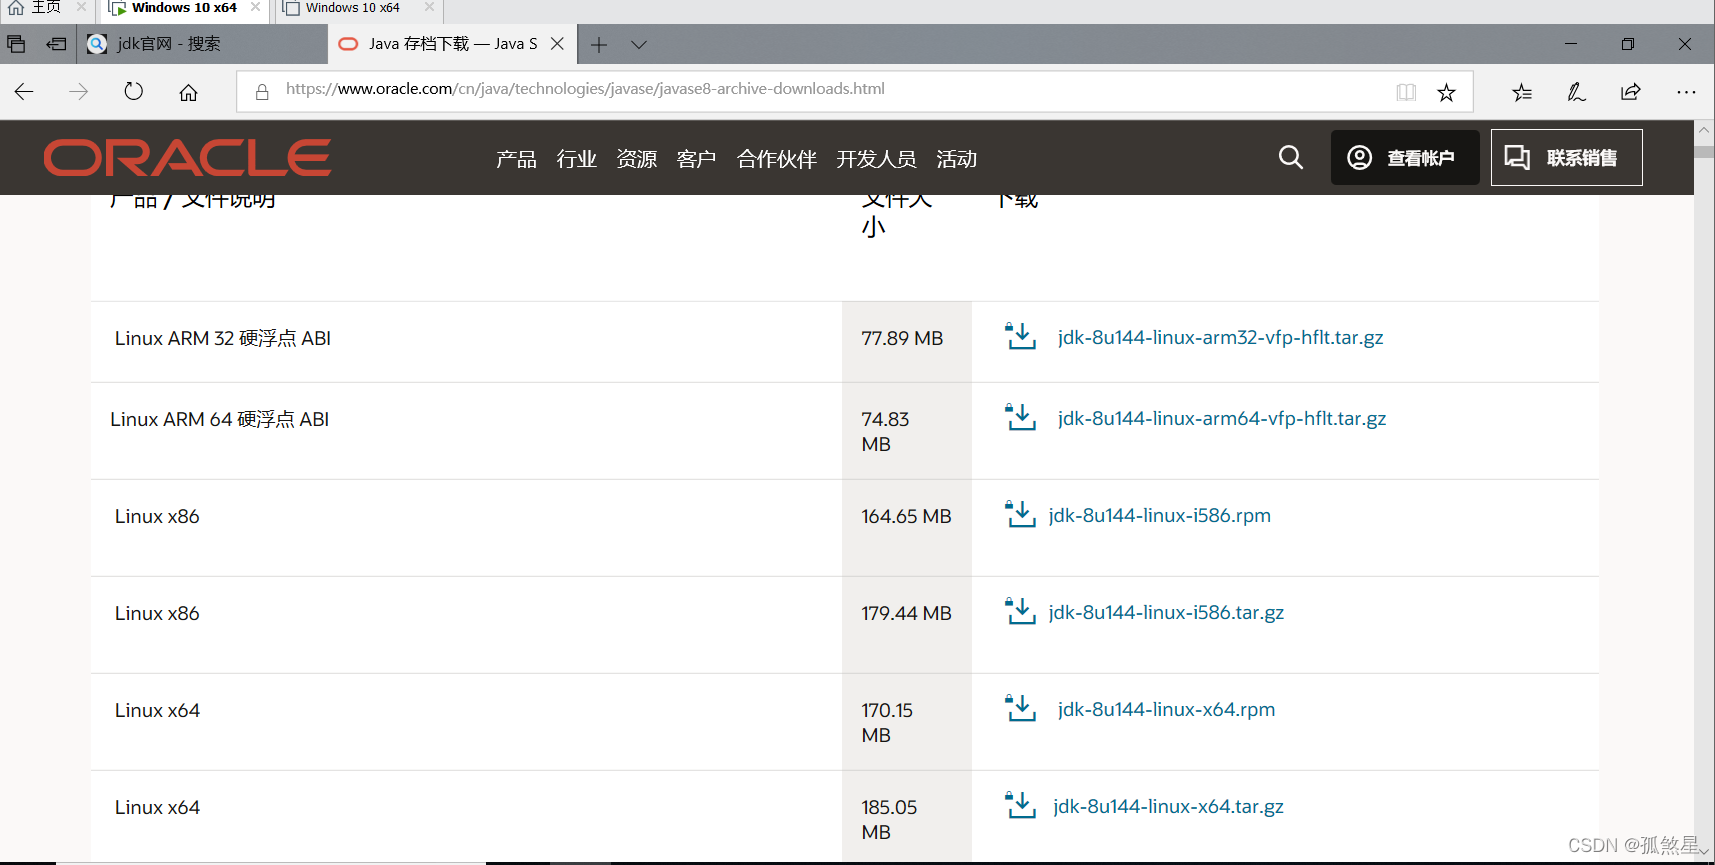The height and width of the screenshot is (865, 1715).
Task: Open the tabs you've set aside icon
Action: 16,44
